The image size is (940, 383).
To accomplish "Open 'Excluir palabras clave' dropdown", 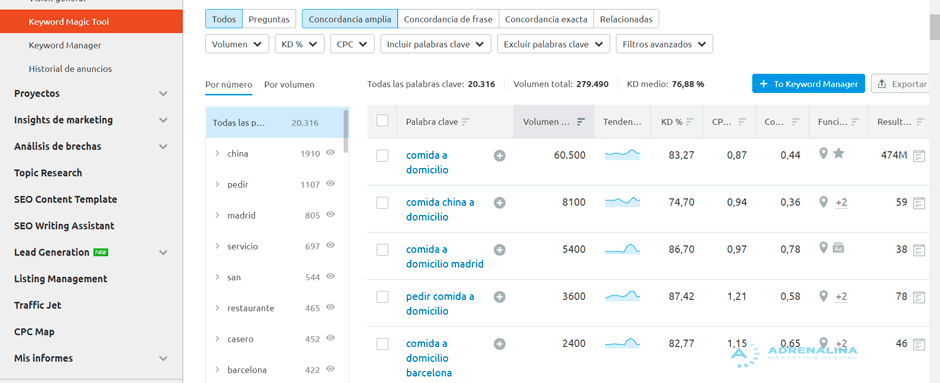I will [553, 44].
